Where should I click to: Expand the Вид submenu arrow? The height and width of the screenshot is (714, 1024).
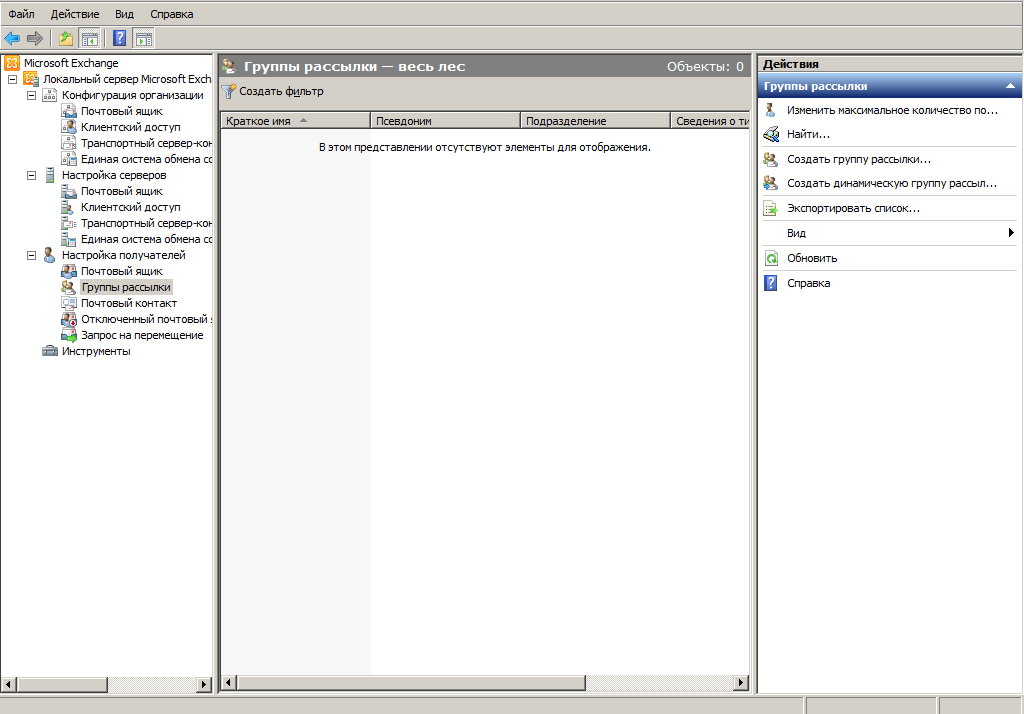tap(1011, 233)
